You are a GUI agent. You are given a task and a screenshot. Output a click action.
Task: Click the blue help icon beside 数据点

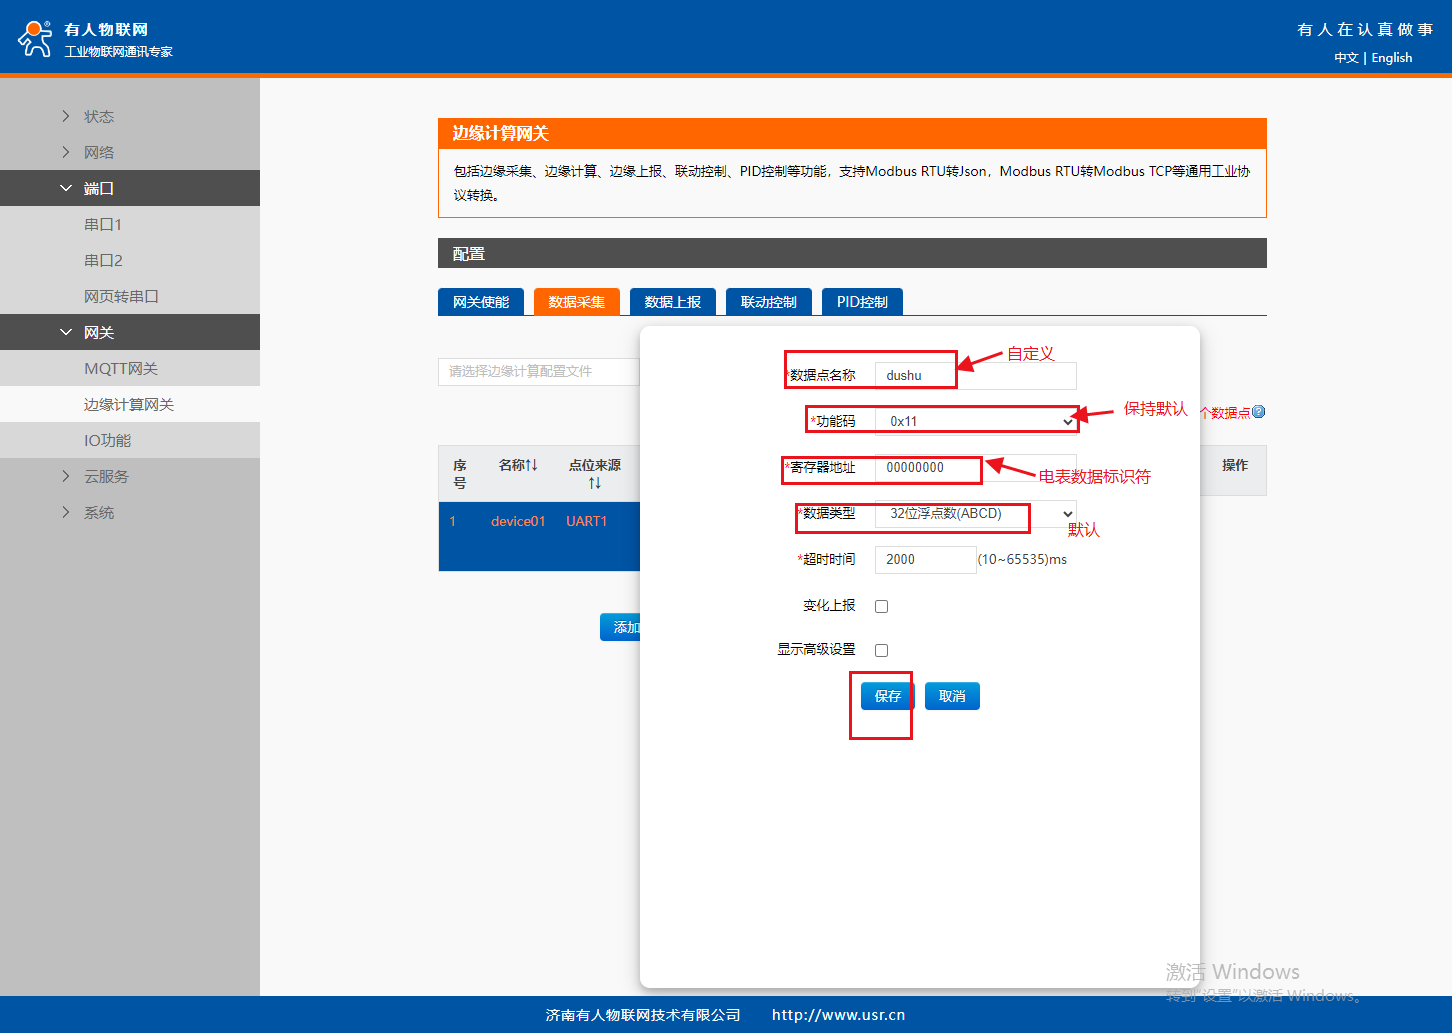(1258, 412)
